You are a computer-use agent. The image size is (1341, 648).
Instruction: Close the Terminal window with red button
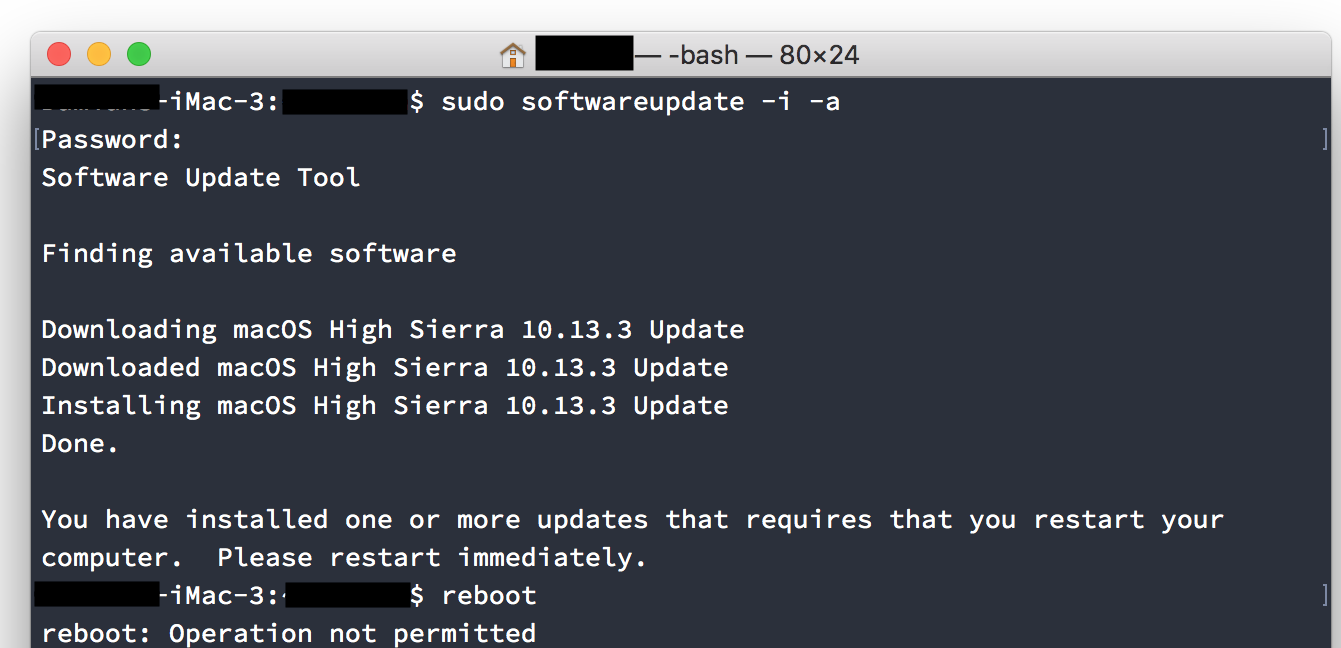tap(59, 54)
